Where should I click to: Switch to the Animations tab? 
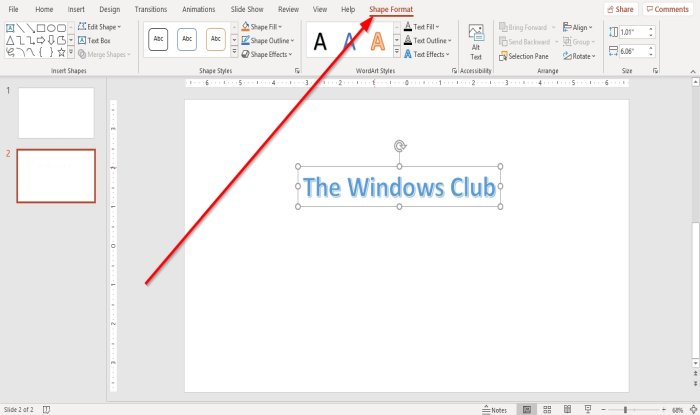point(199,9)
